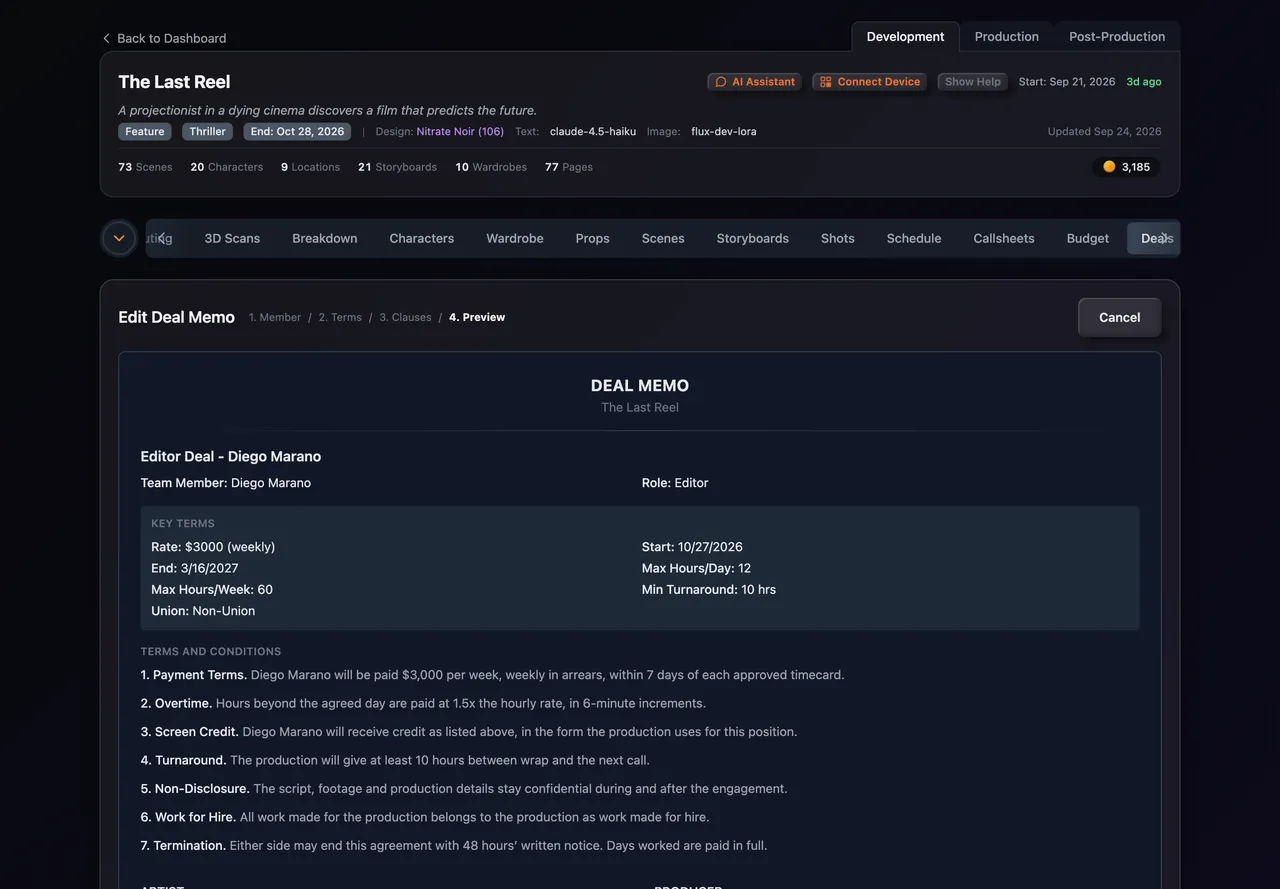Open the AI Assistant
1280x889 pixels.
click(x=754, y=82)
